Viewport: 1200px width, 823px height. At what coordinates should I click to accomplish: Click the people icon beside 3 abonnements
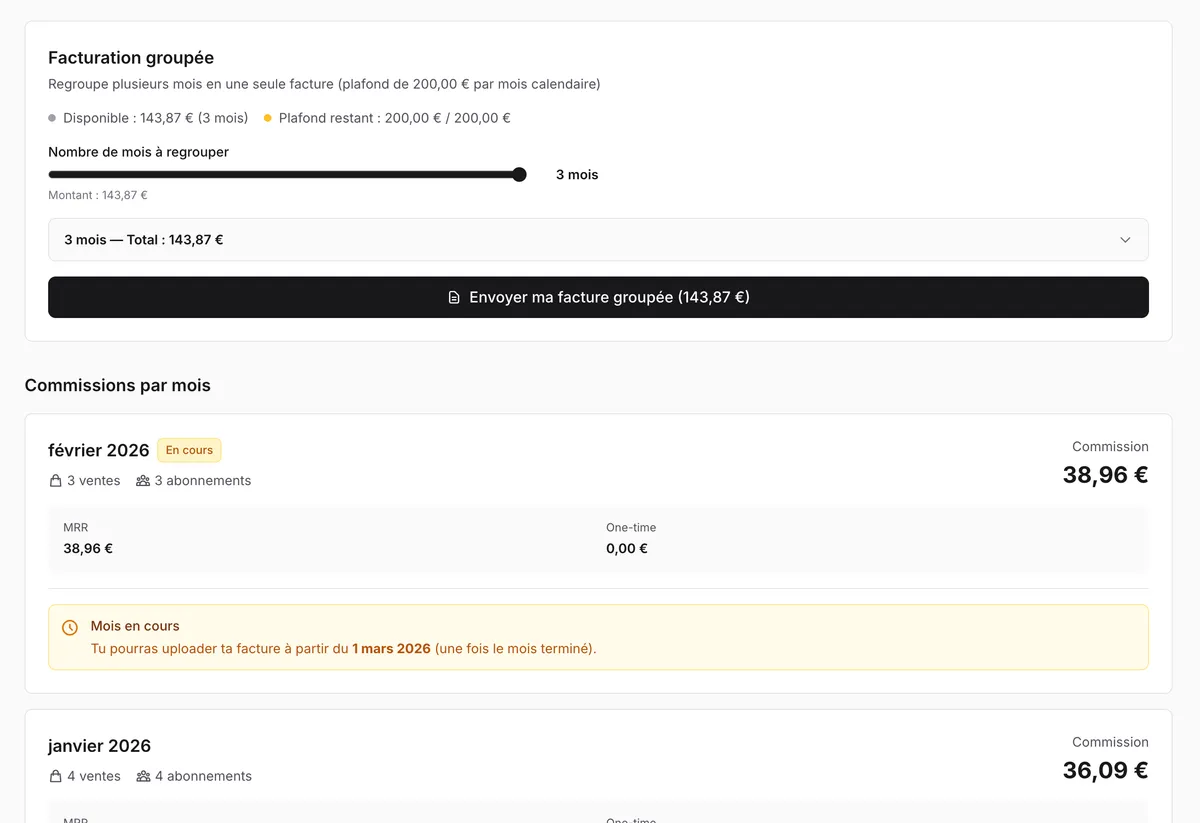tap(143, 481)
